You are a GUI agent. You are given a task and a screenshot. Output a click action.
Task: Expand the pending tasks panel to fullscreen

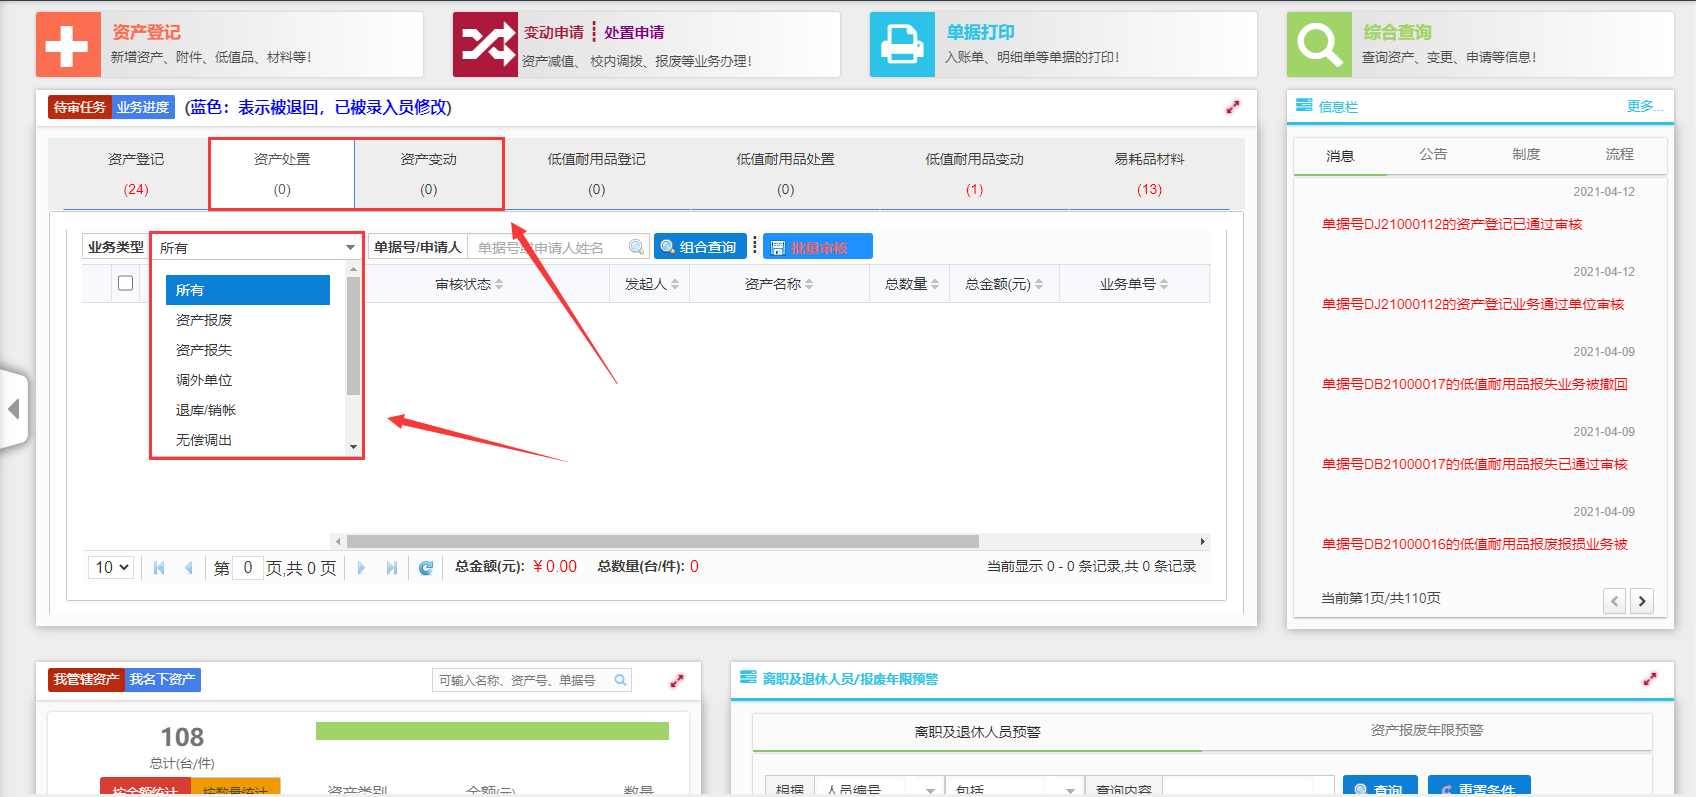[1233, 107]
